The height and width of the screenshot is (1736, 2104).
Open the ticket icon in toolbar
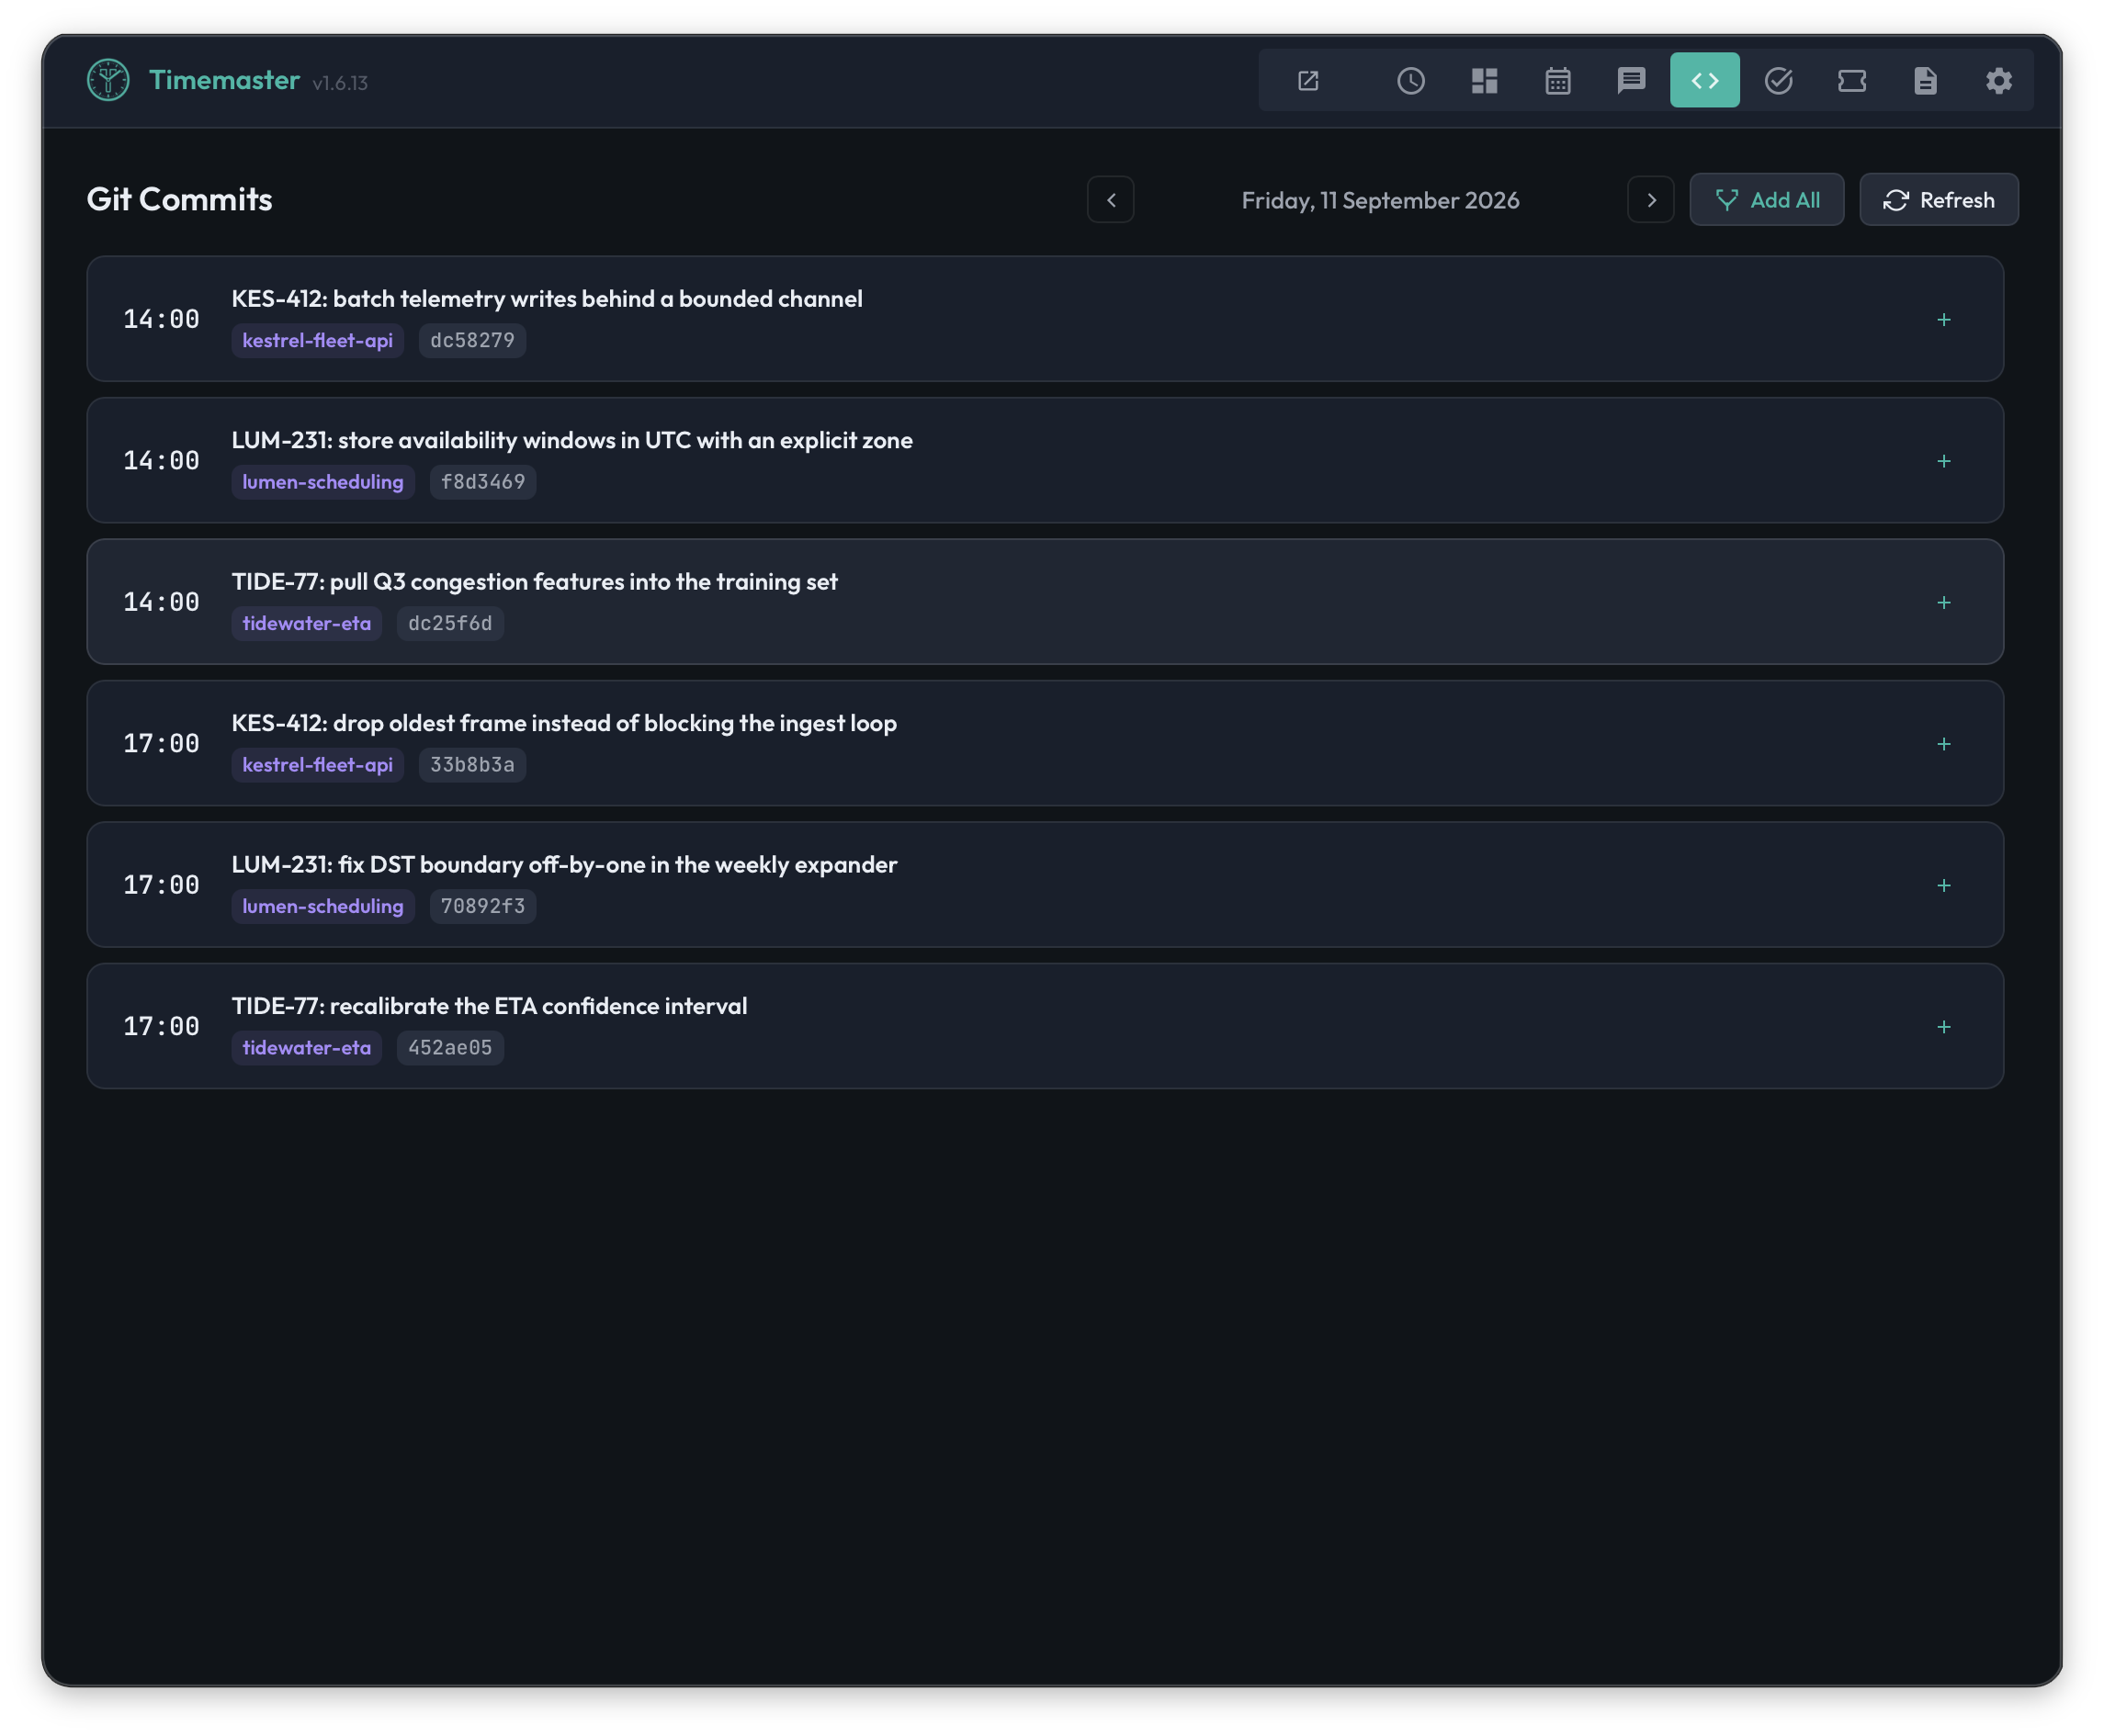point(1852,81)
